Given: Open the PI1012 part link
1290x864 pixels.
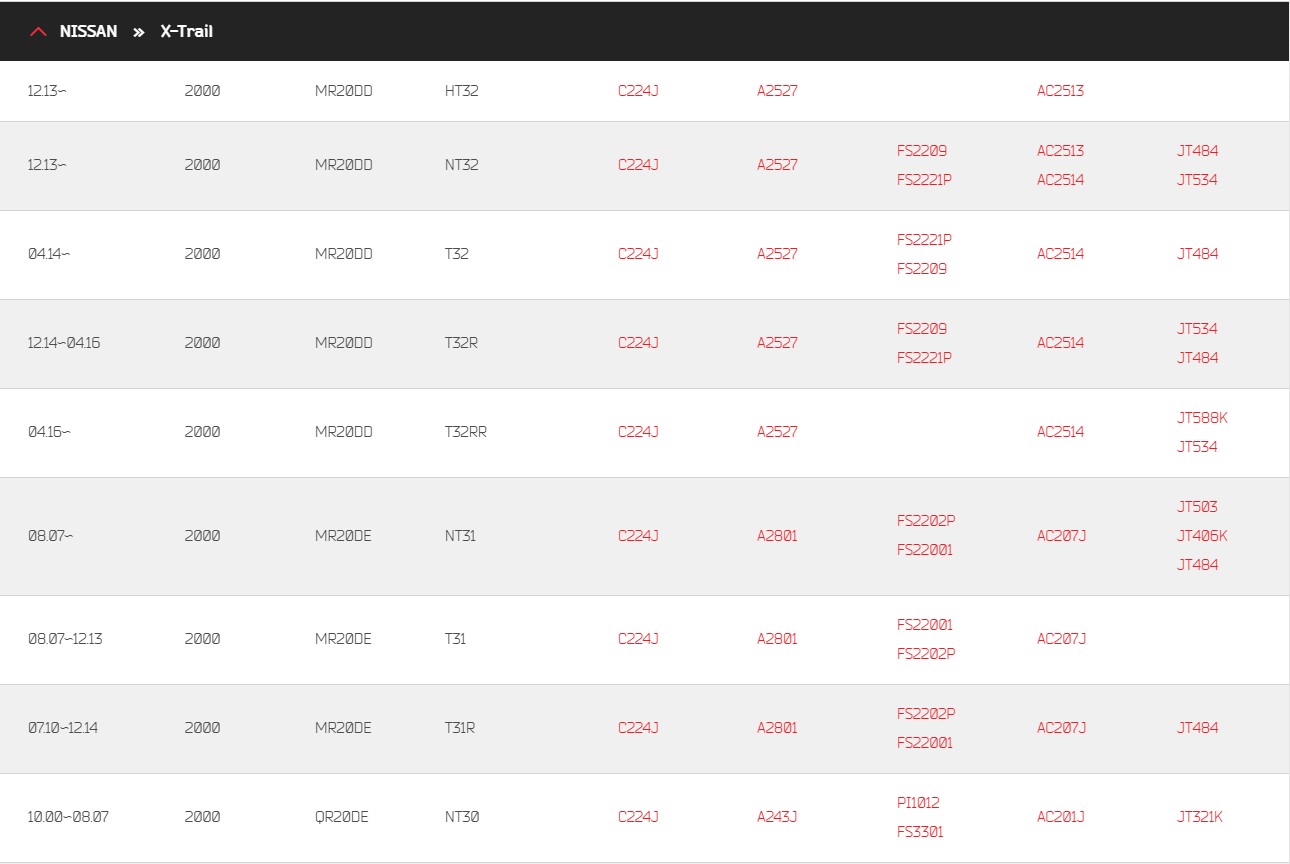Looking at the screenshot, I should (x=918, y=803).
